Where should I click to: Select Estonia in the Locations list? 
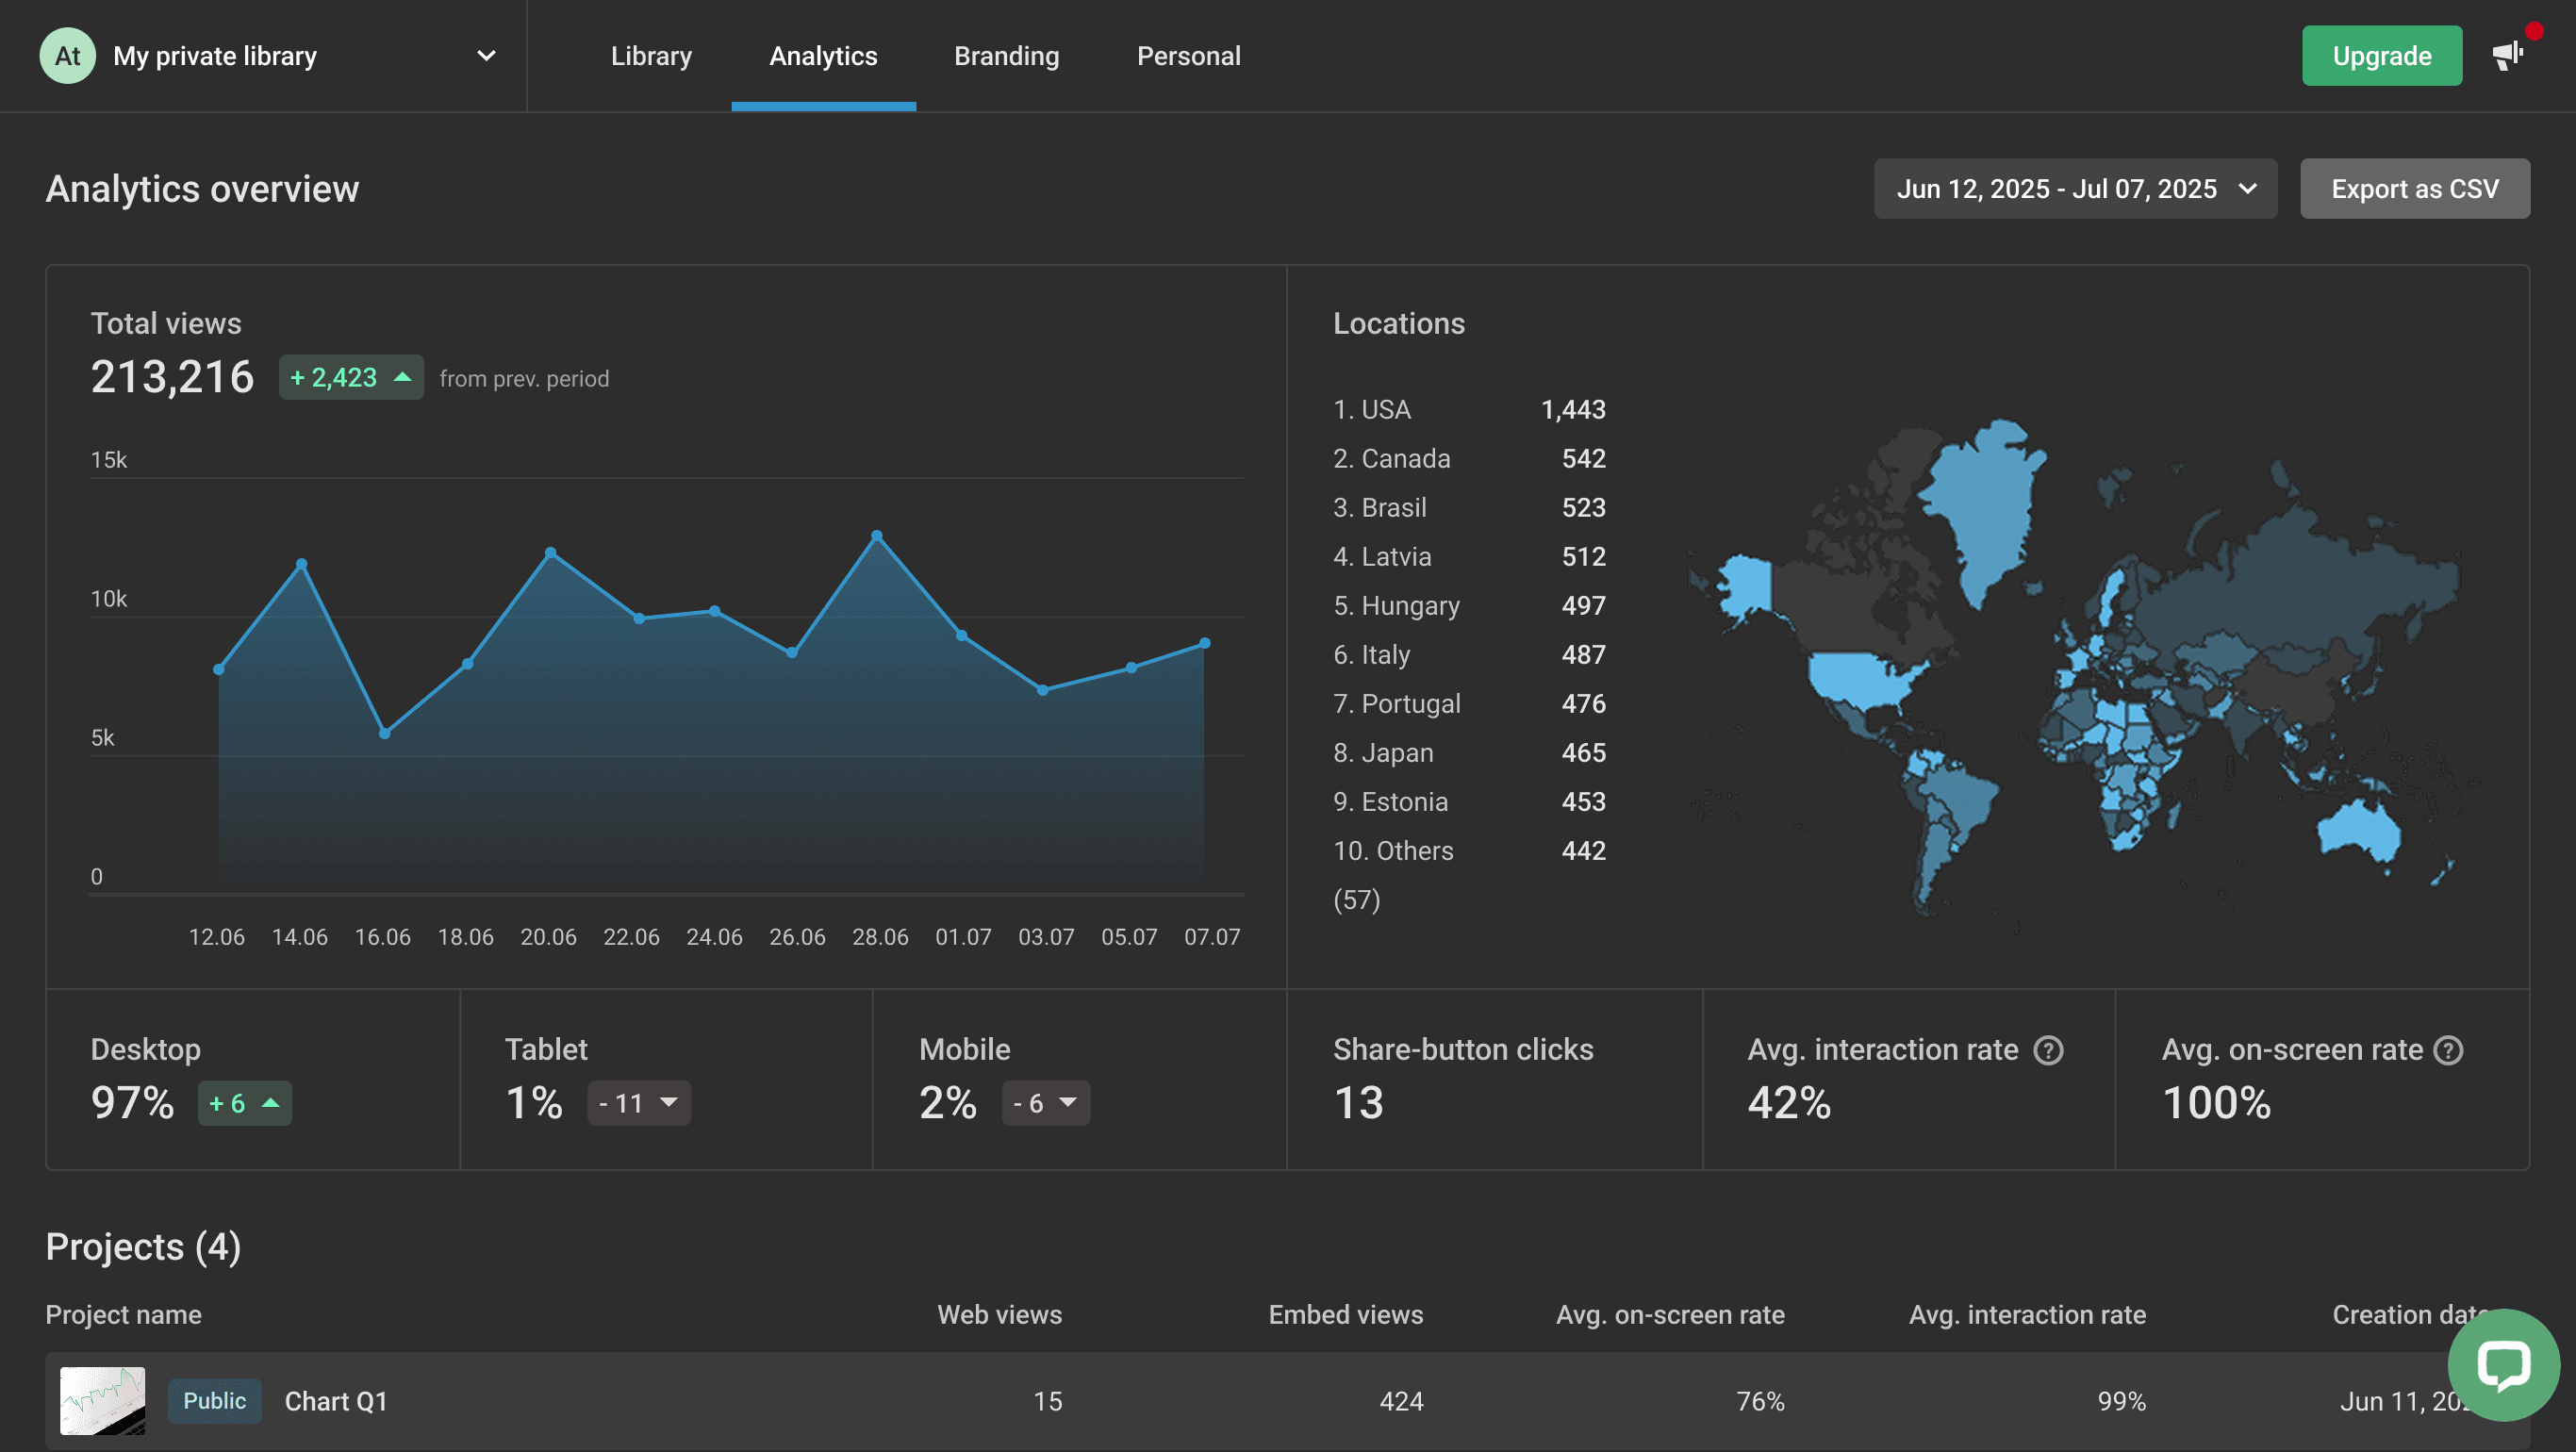click(1469, 802)
